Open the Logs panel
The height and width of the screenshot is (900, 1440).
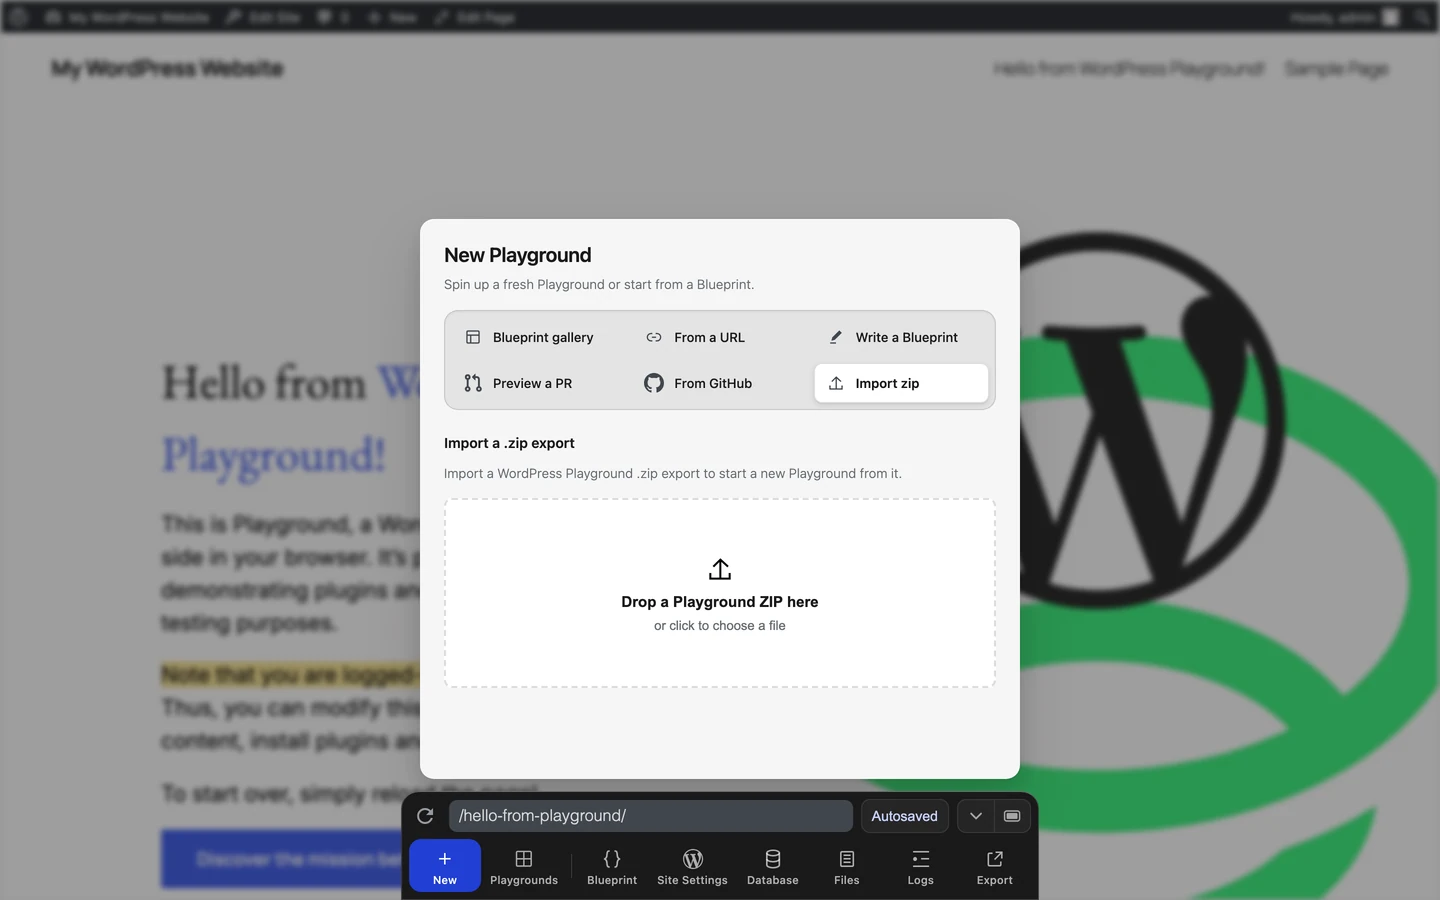click(921, 866)
